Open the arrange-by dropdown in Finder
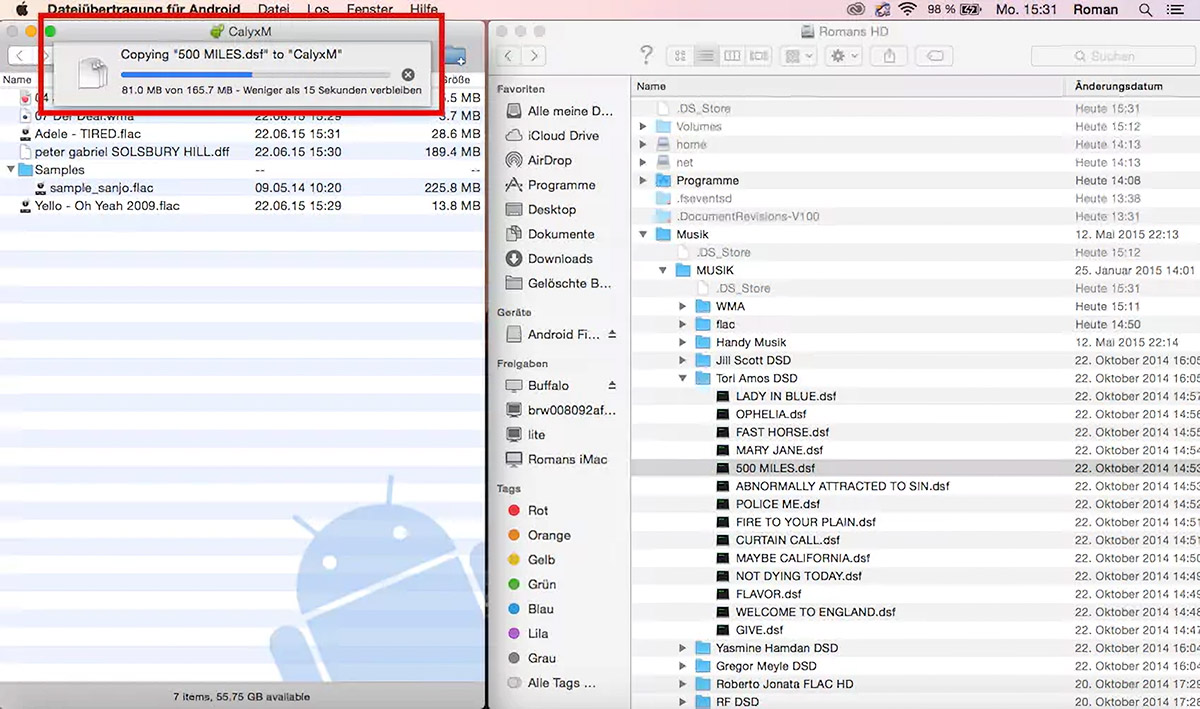The height and width of the screenshot is (709, 1200). (x=799, y=56)
